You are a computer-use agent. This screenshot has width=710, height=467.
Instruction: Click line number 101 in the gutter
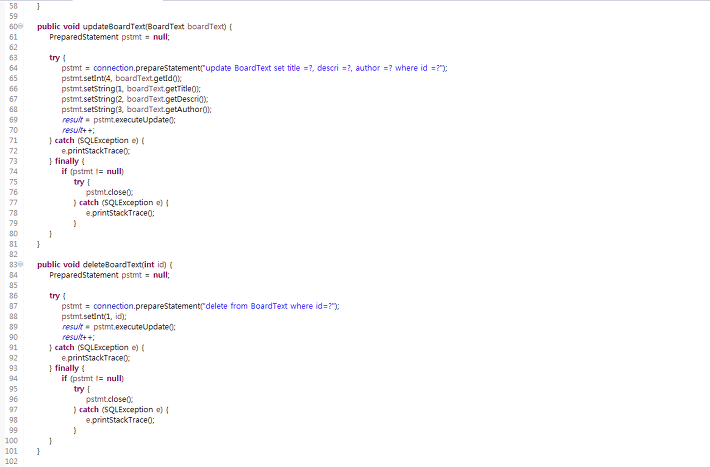pos(11,451)
